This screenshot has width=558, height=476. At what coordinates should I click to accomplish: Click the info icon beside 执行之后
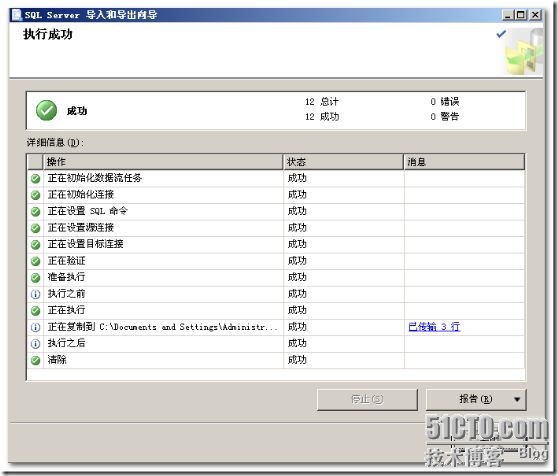35,344
